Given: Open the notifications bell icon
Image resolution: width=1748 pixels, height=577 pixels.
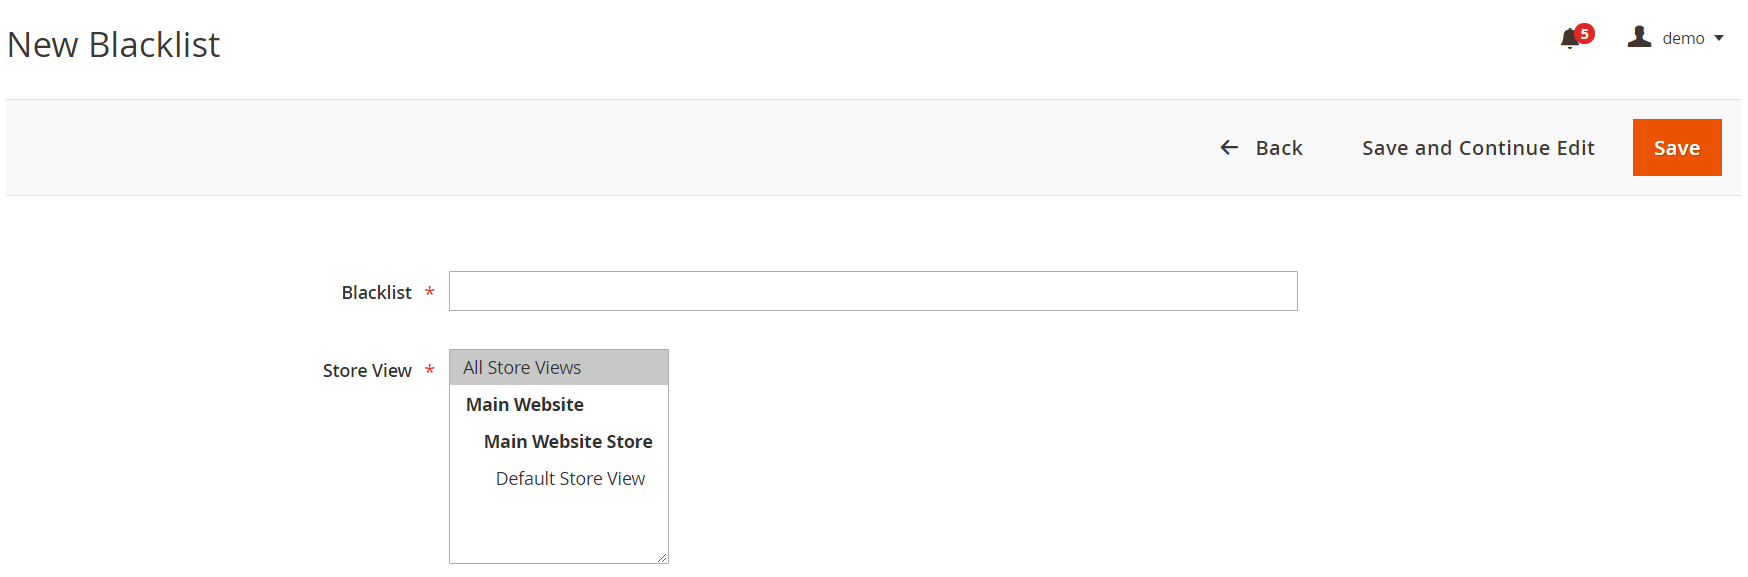Looking at the screenshot, I should [1570, 39].
